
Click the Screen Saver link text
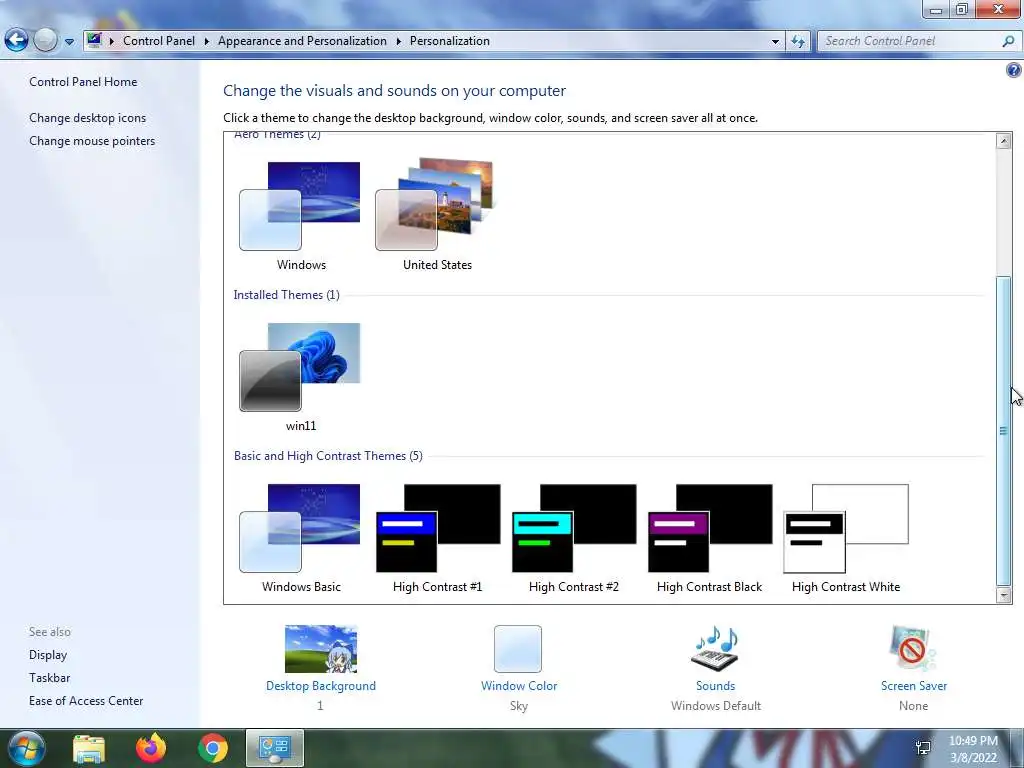pos(914,686)
